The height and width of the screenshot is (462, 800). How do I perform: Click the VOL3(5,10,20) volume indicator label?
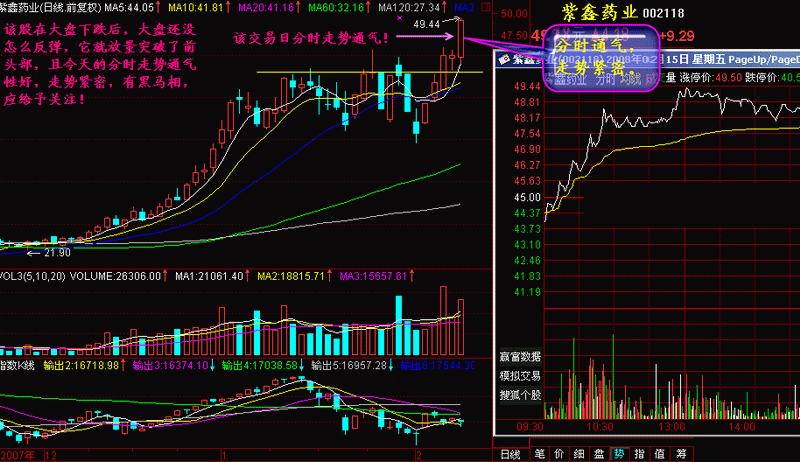(40, 276)
